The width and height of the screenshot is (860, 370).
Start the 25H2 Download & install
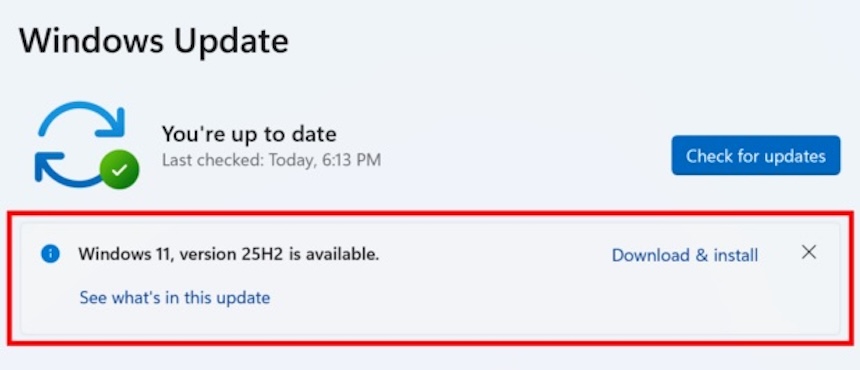pyautogui.click(x=685, y=255)
